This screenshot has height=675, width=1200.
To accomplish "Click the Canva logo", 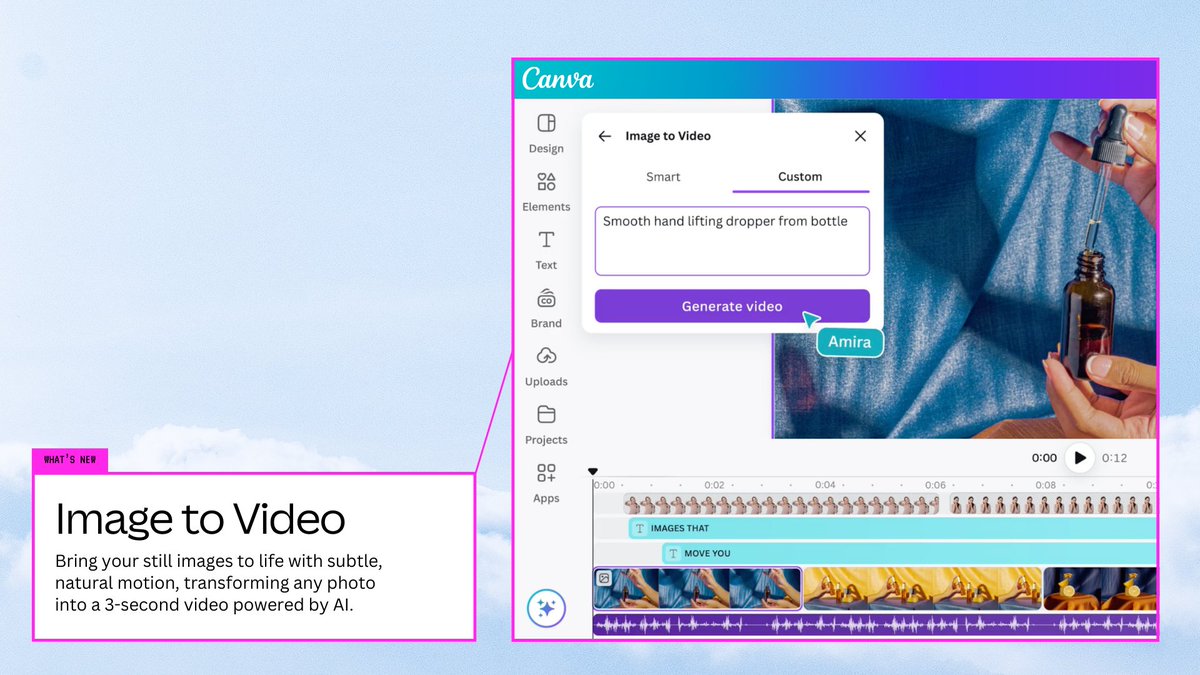I will point(557,78).
